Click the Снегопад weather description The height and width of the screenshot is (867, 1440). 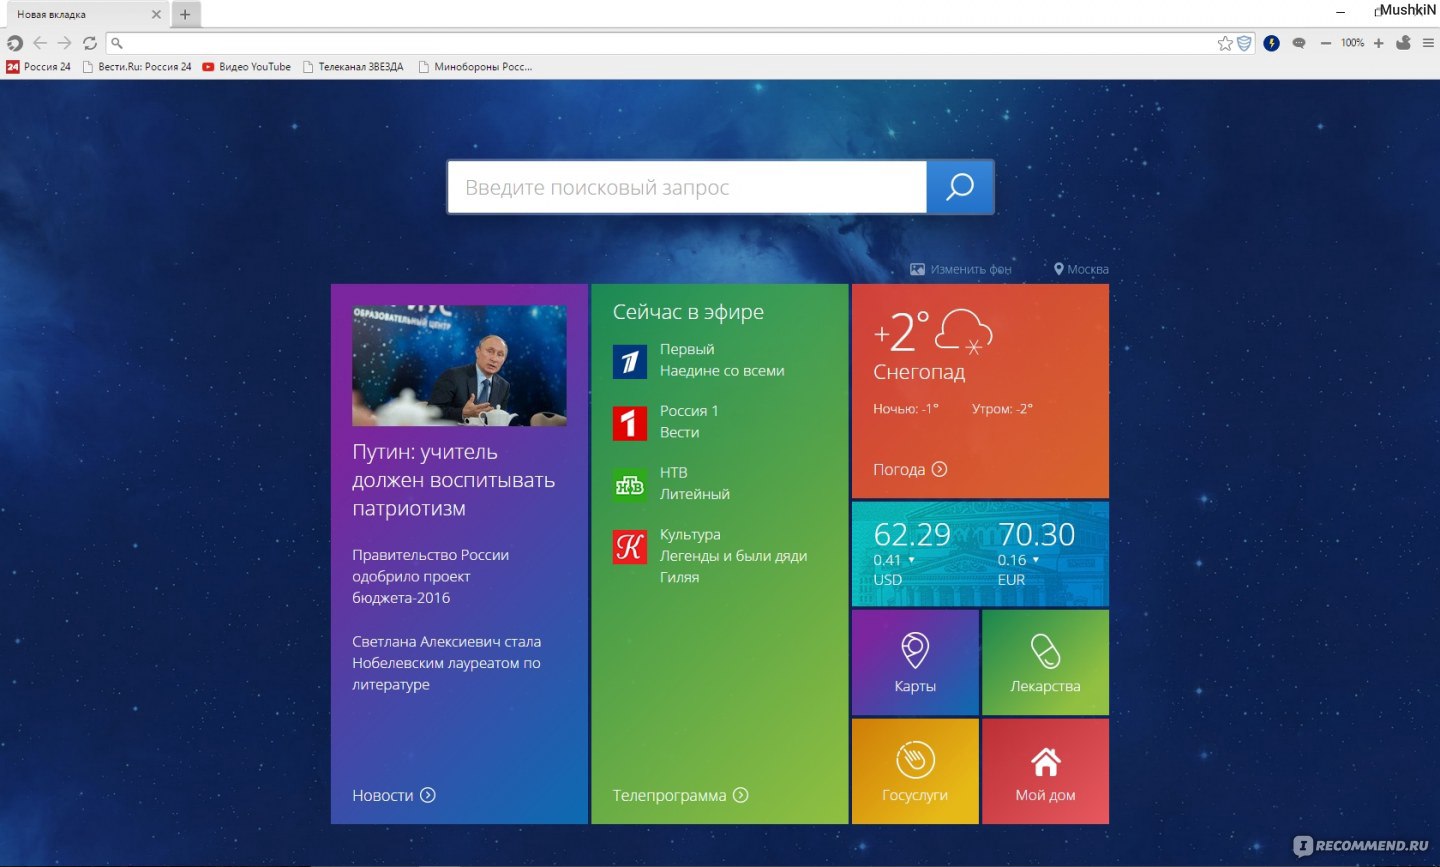pos(919,372)
